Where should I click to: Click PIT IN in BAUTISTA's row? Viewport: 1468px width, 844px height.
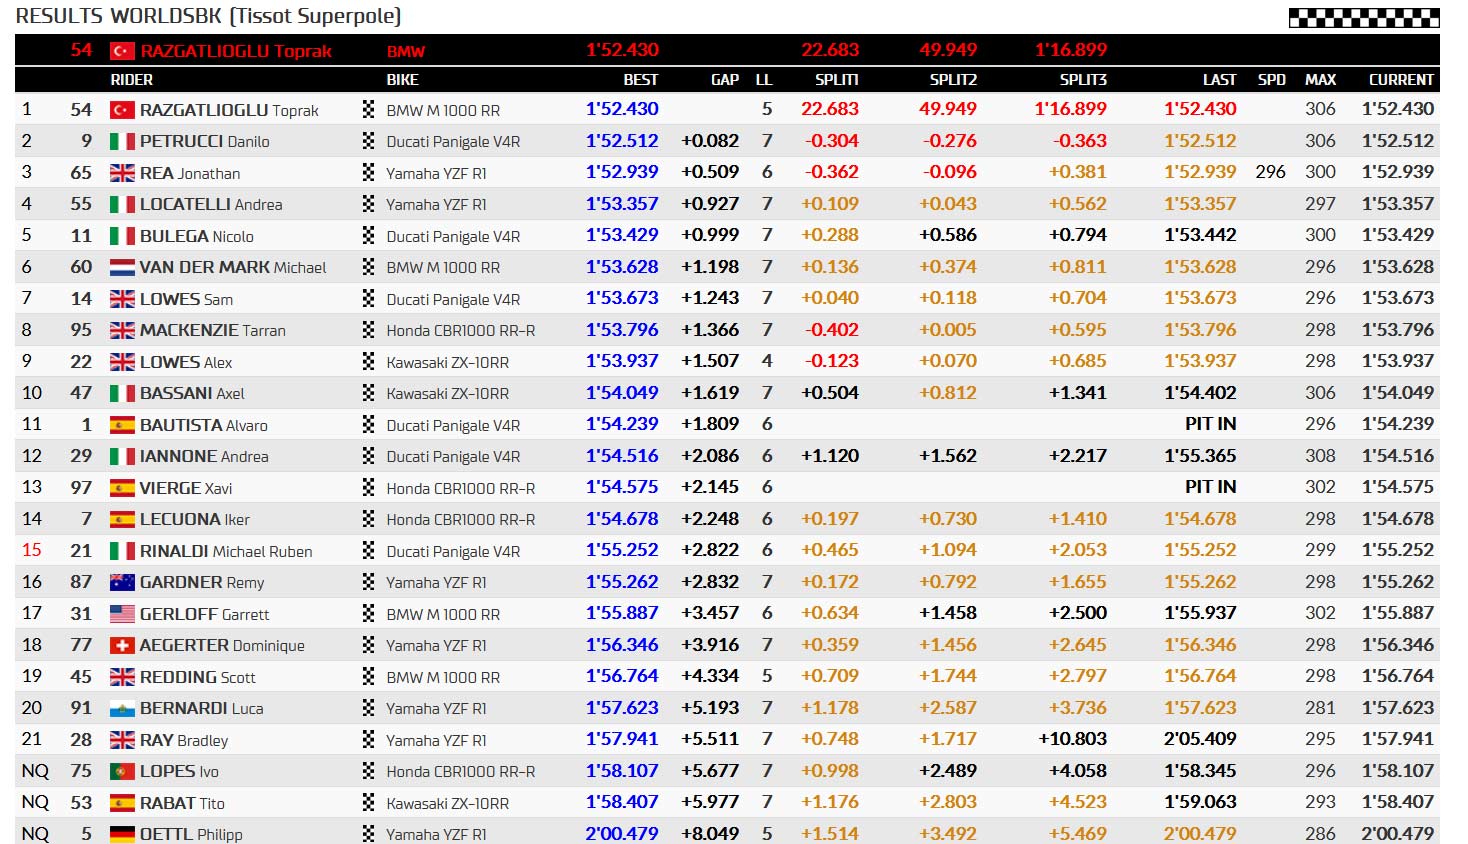pyautogui.click(x=1211, y=424)
